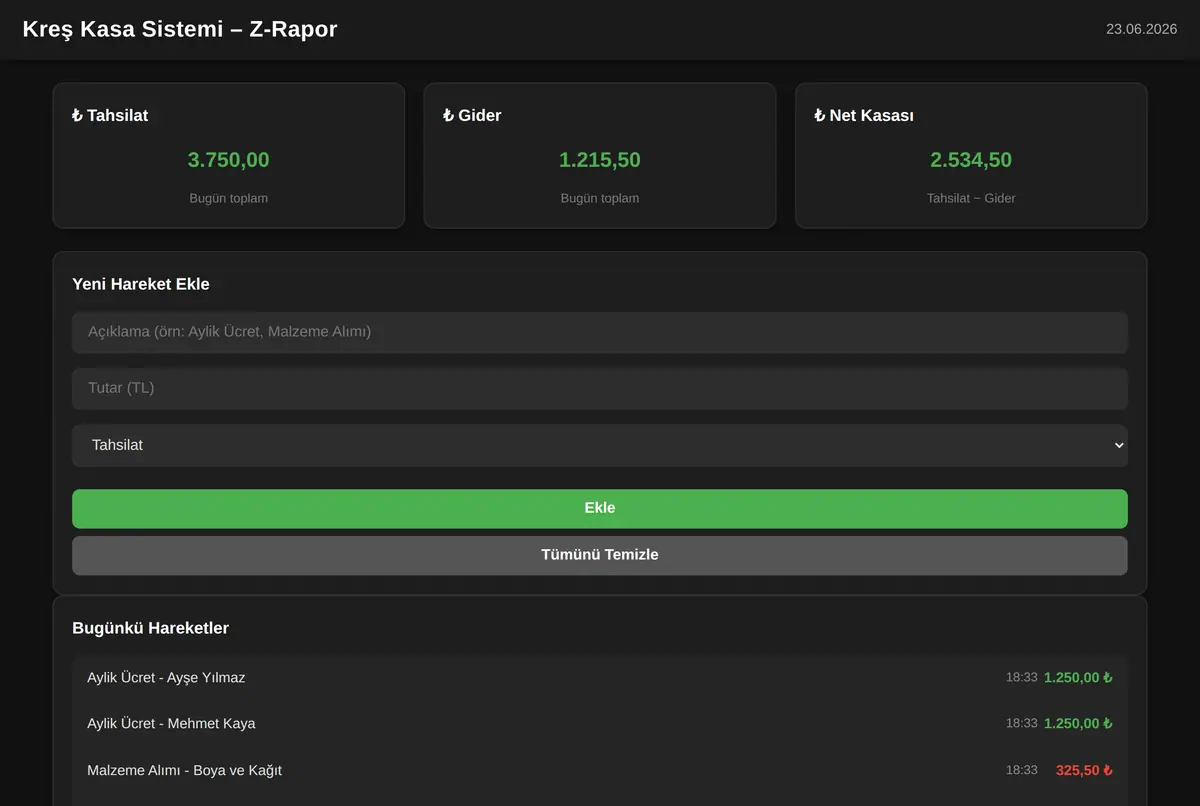The image size is (1200, 806).
Task: Click the Yeni Hareket Ekle heading
Action: pos(141,284)
